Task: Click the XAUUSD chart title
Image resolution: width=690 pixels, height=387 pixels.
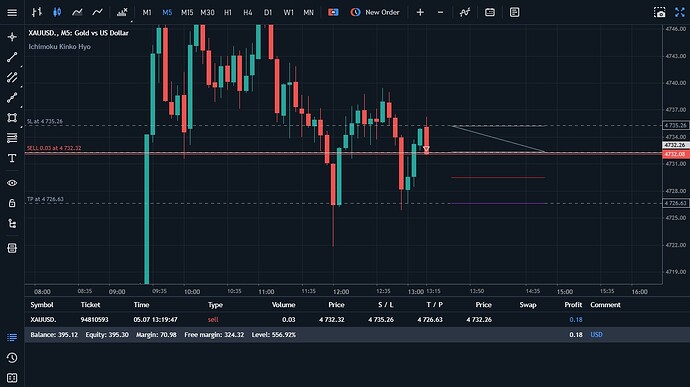Action: point(78,33)
